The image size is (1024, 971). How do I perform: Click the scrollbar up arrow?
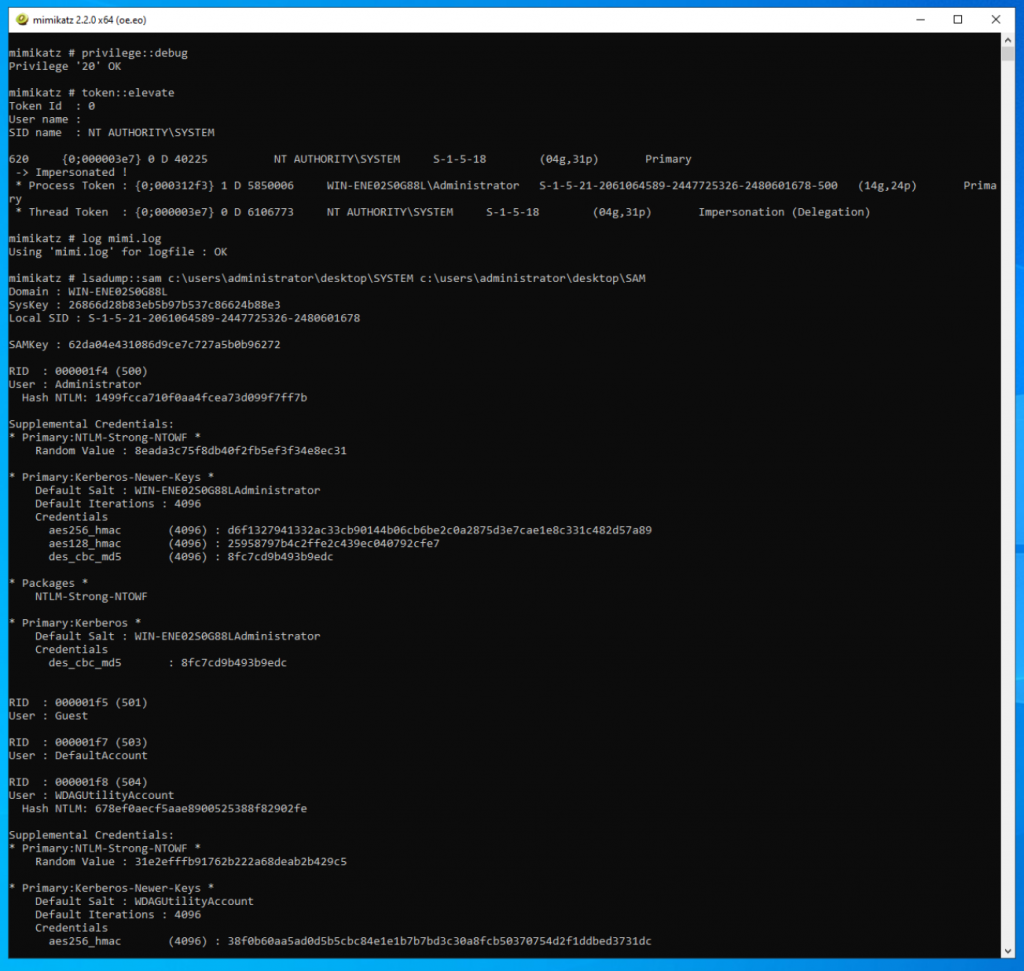pos(1008,40)
